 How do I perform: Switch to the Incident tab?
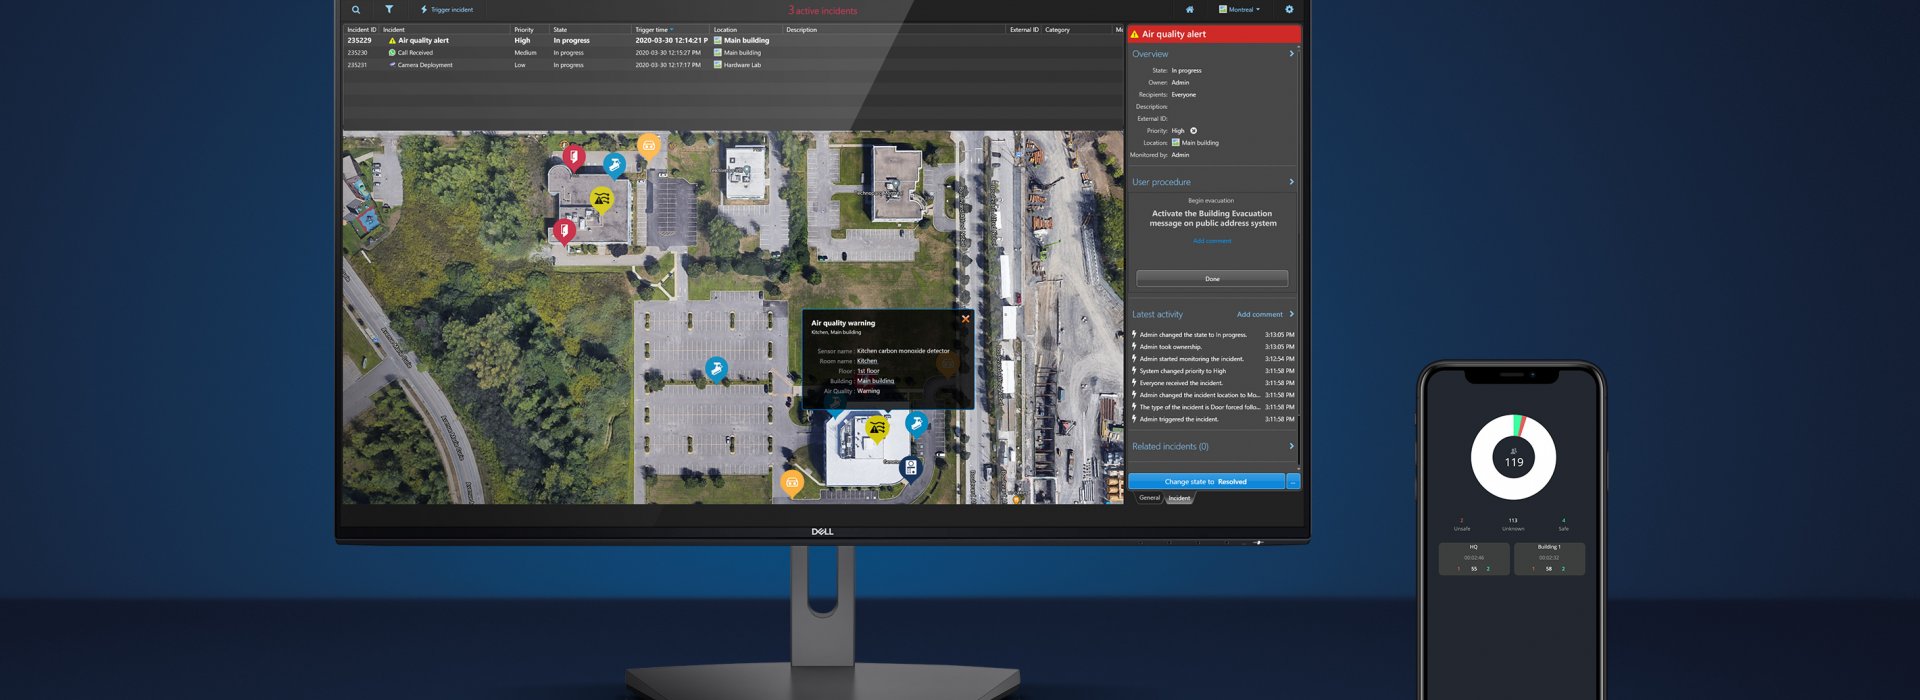(x=1180, y=498)
